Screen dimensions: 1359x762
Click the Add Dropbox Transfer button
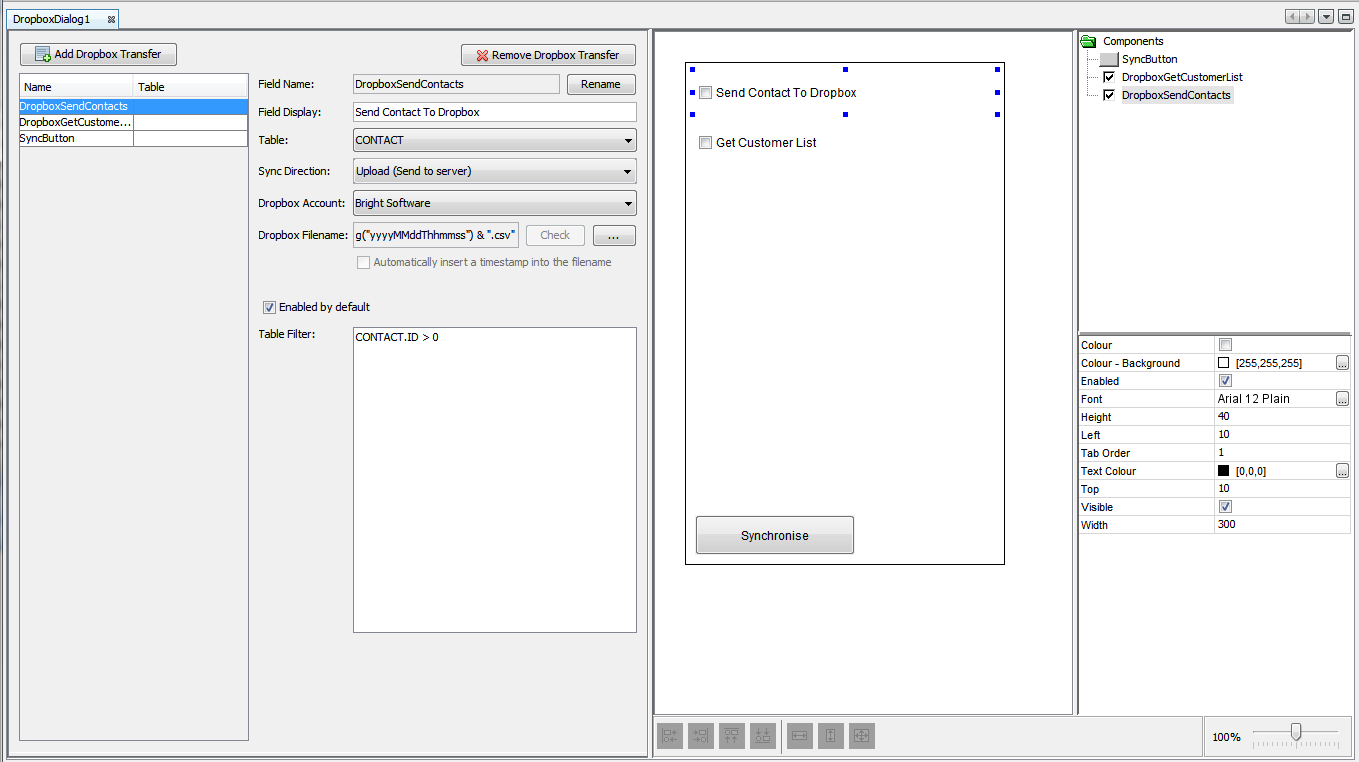tap(98, 54)
